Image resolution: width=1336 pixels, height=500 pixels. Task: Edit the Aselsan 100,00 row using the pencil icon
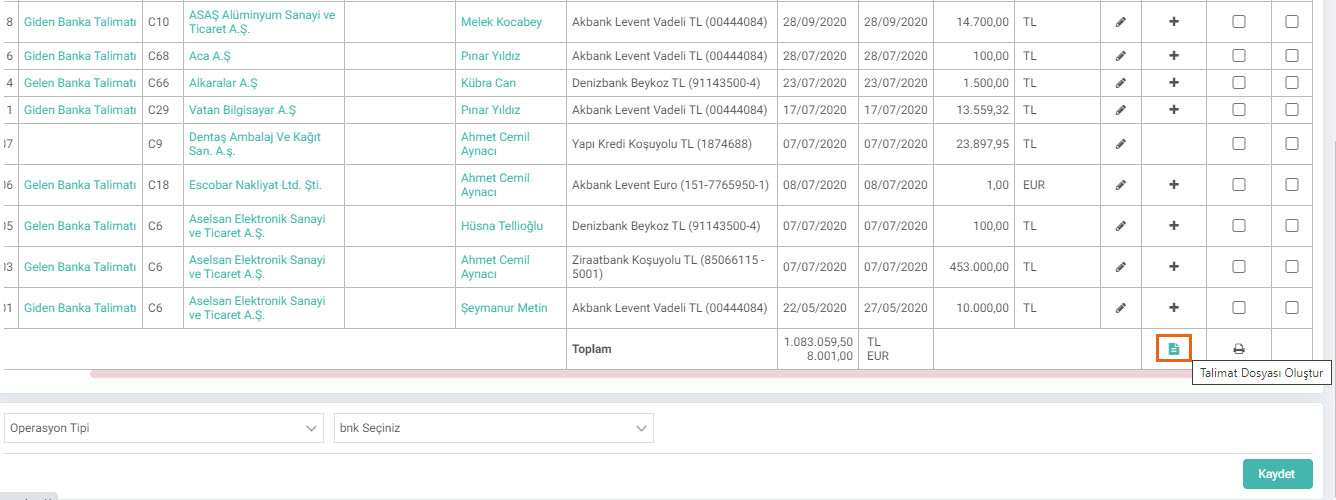point(1121,226)
